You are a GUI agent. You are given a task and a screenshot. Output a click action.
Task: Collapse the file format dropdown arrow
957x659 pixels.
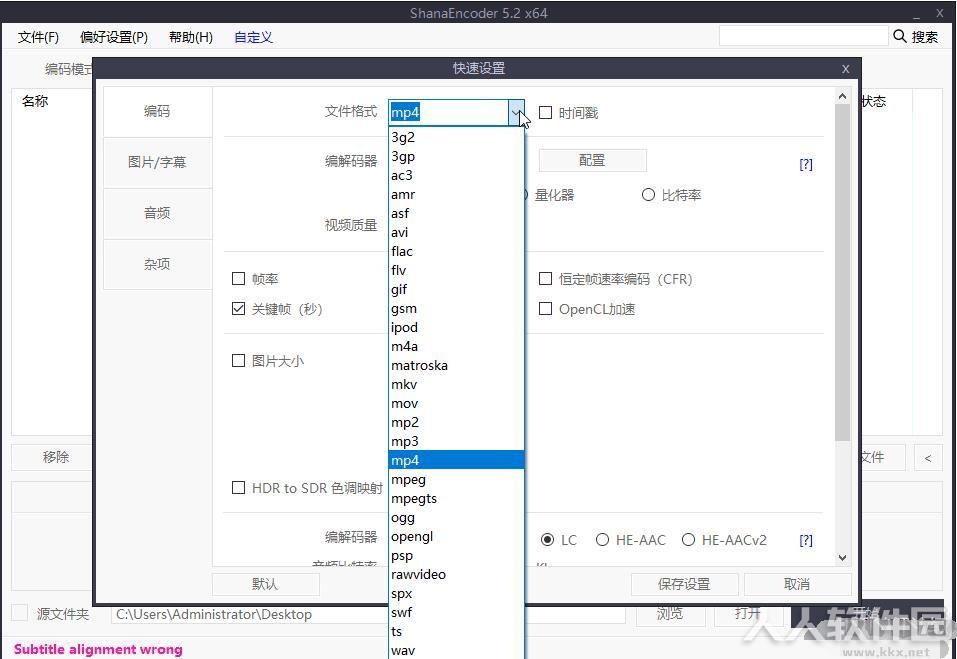tap(516, 112)
